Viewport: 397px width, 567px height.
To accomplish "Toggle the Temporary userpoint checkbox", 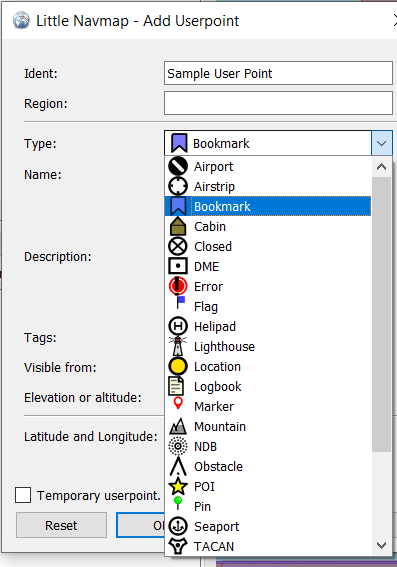I will (23, 495).
